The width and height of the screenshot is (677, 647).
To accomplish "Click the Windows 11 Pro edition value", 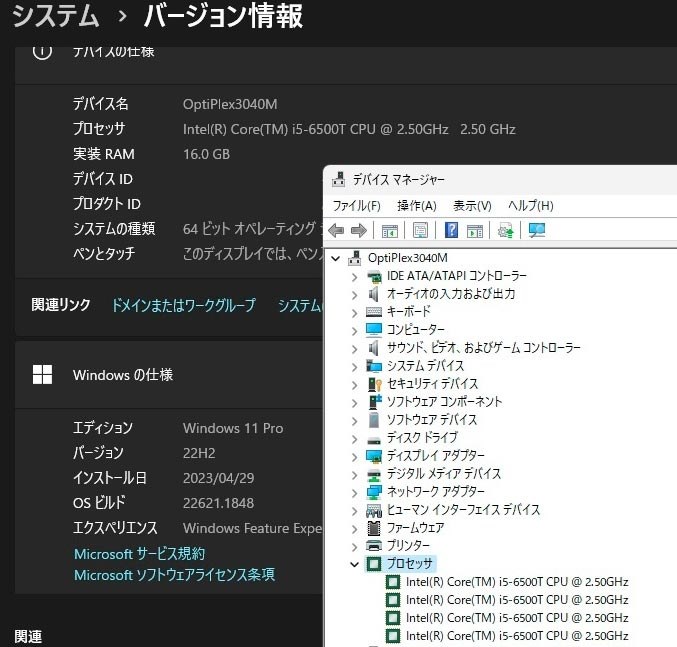I will pyautogui.click(x=233, y=428).
